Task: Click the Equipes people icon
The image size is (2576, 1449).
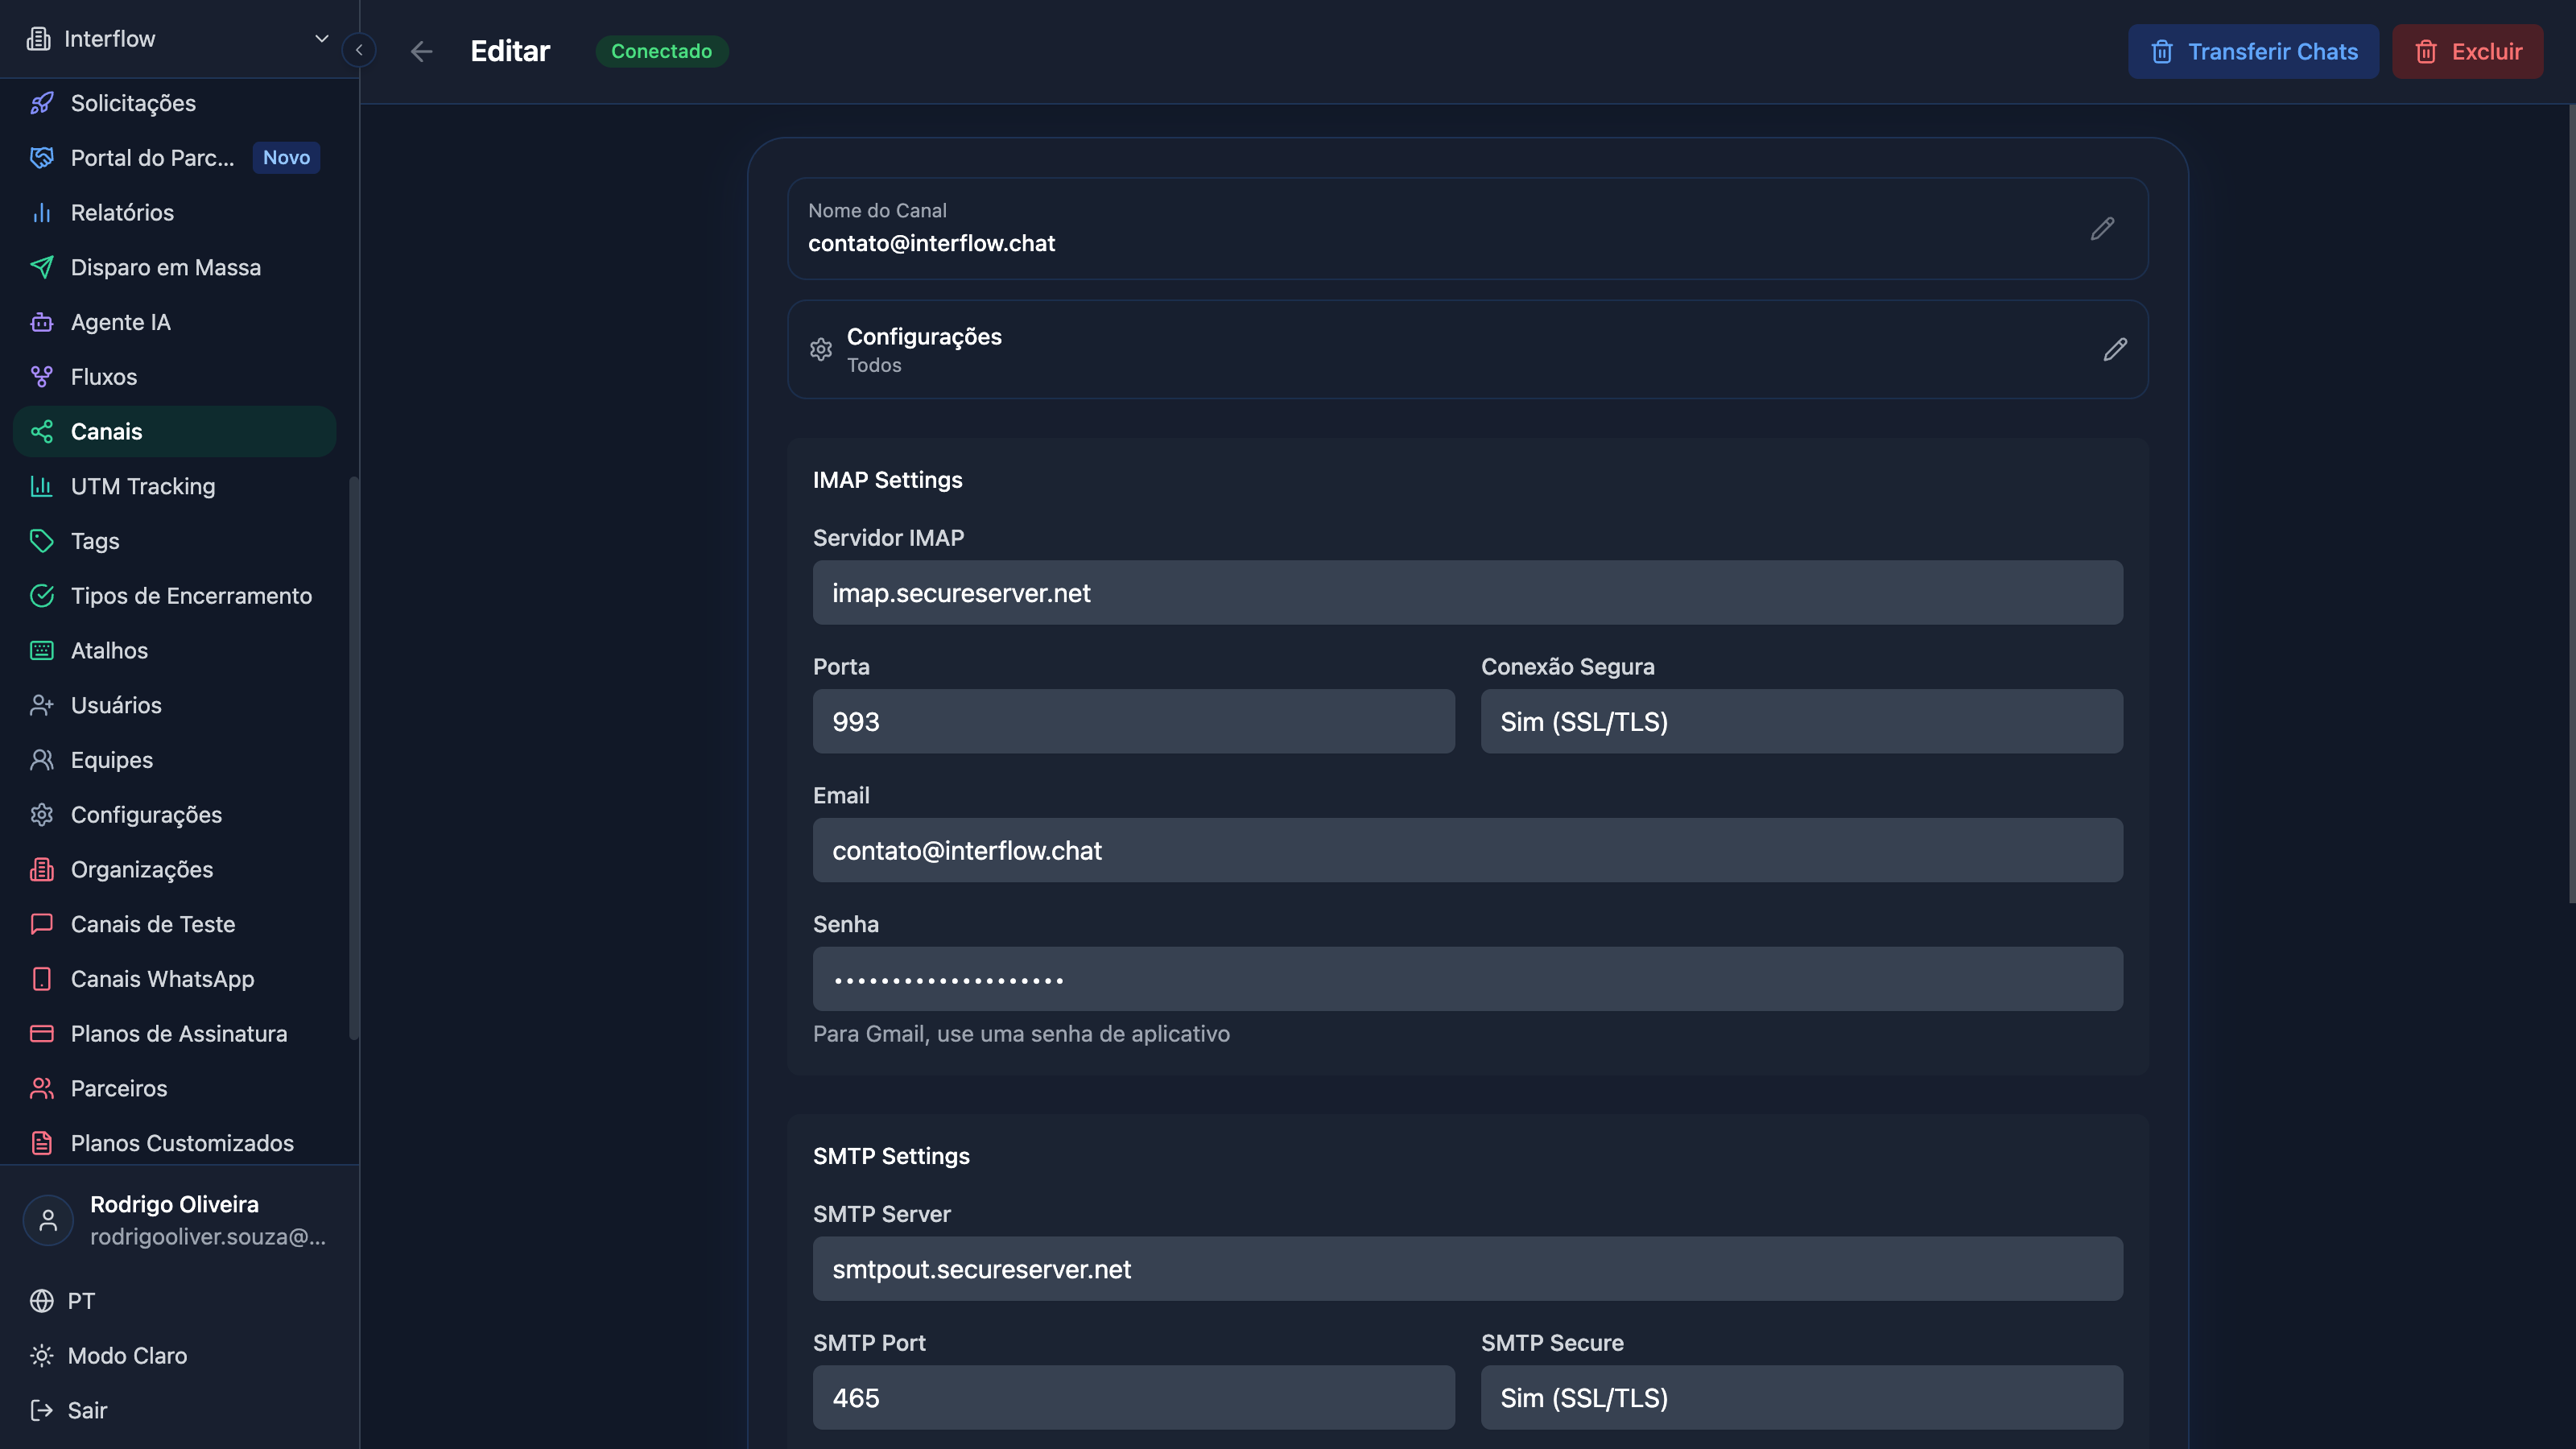Action: [41, 760]
